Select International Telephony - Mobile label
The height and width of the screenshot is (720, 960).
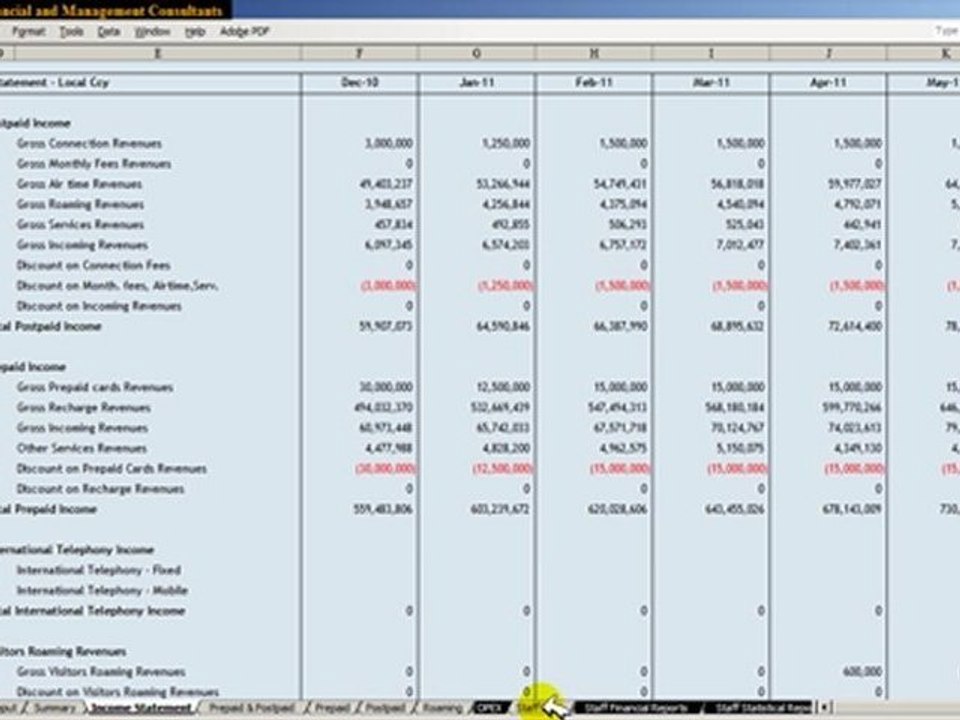click(x=102, y=590)
